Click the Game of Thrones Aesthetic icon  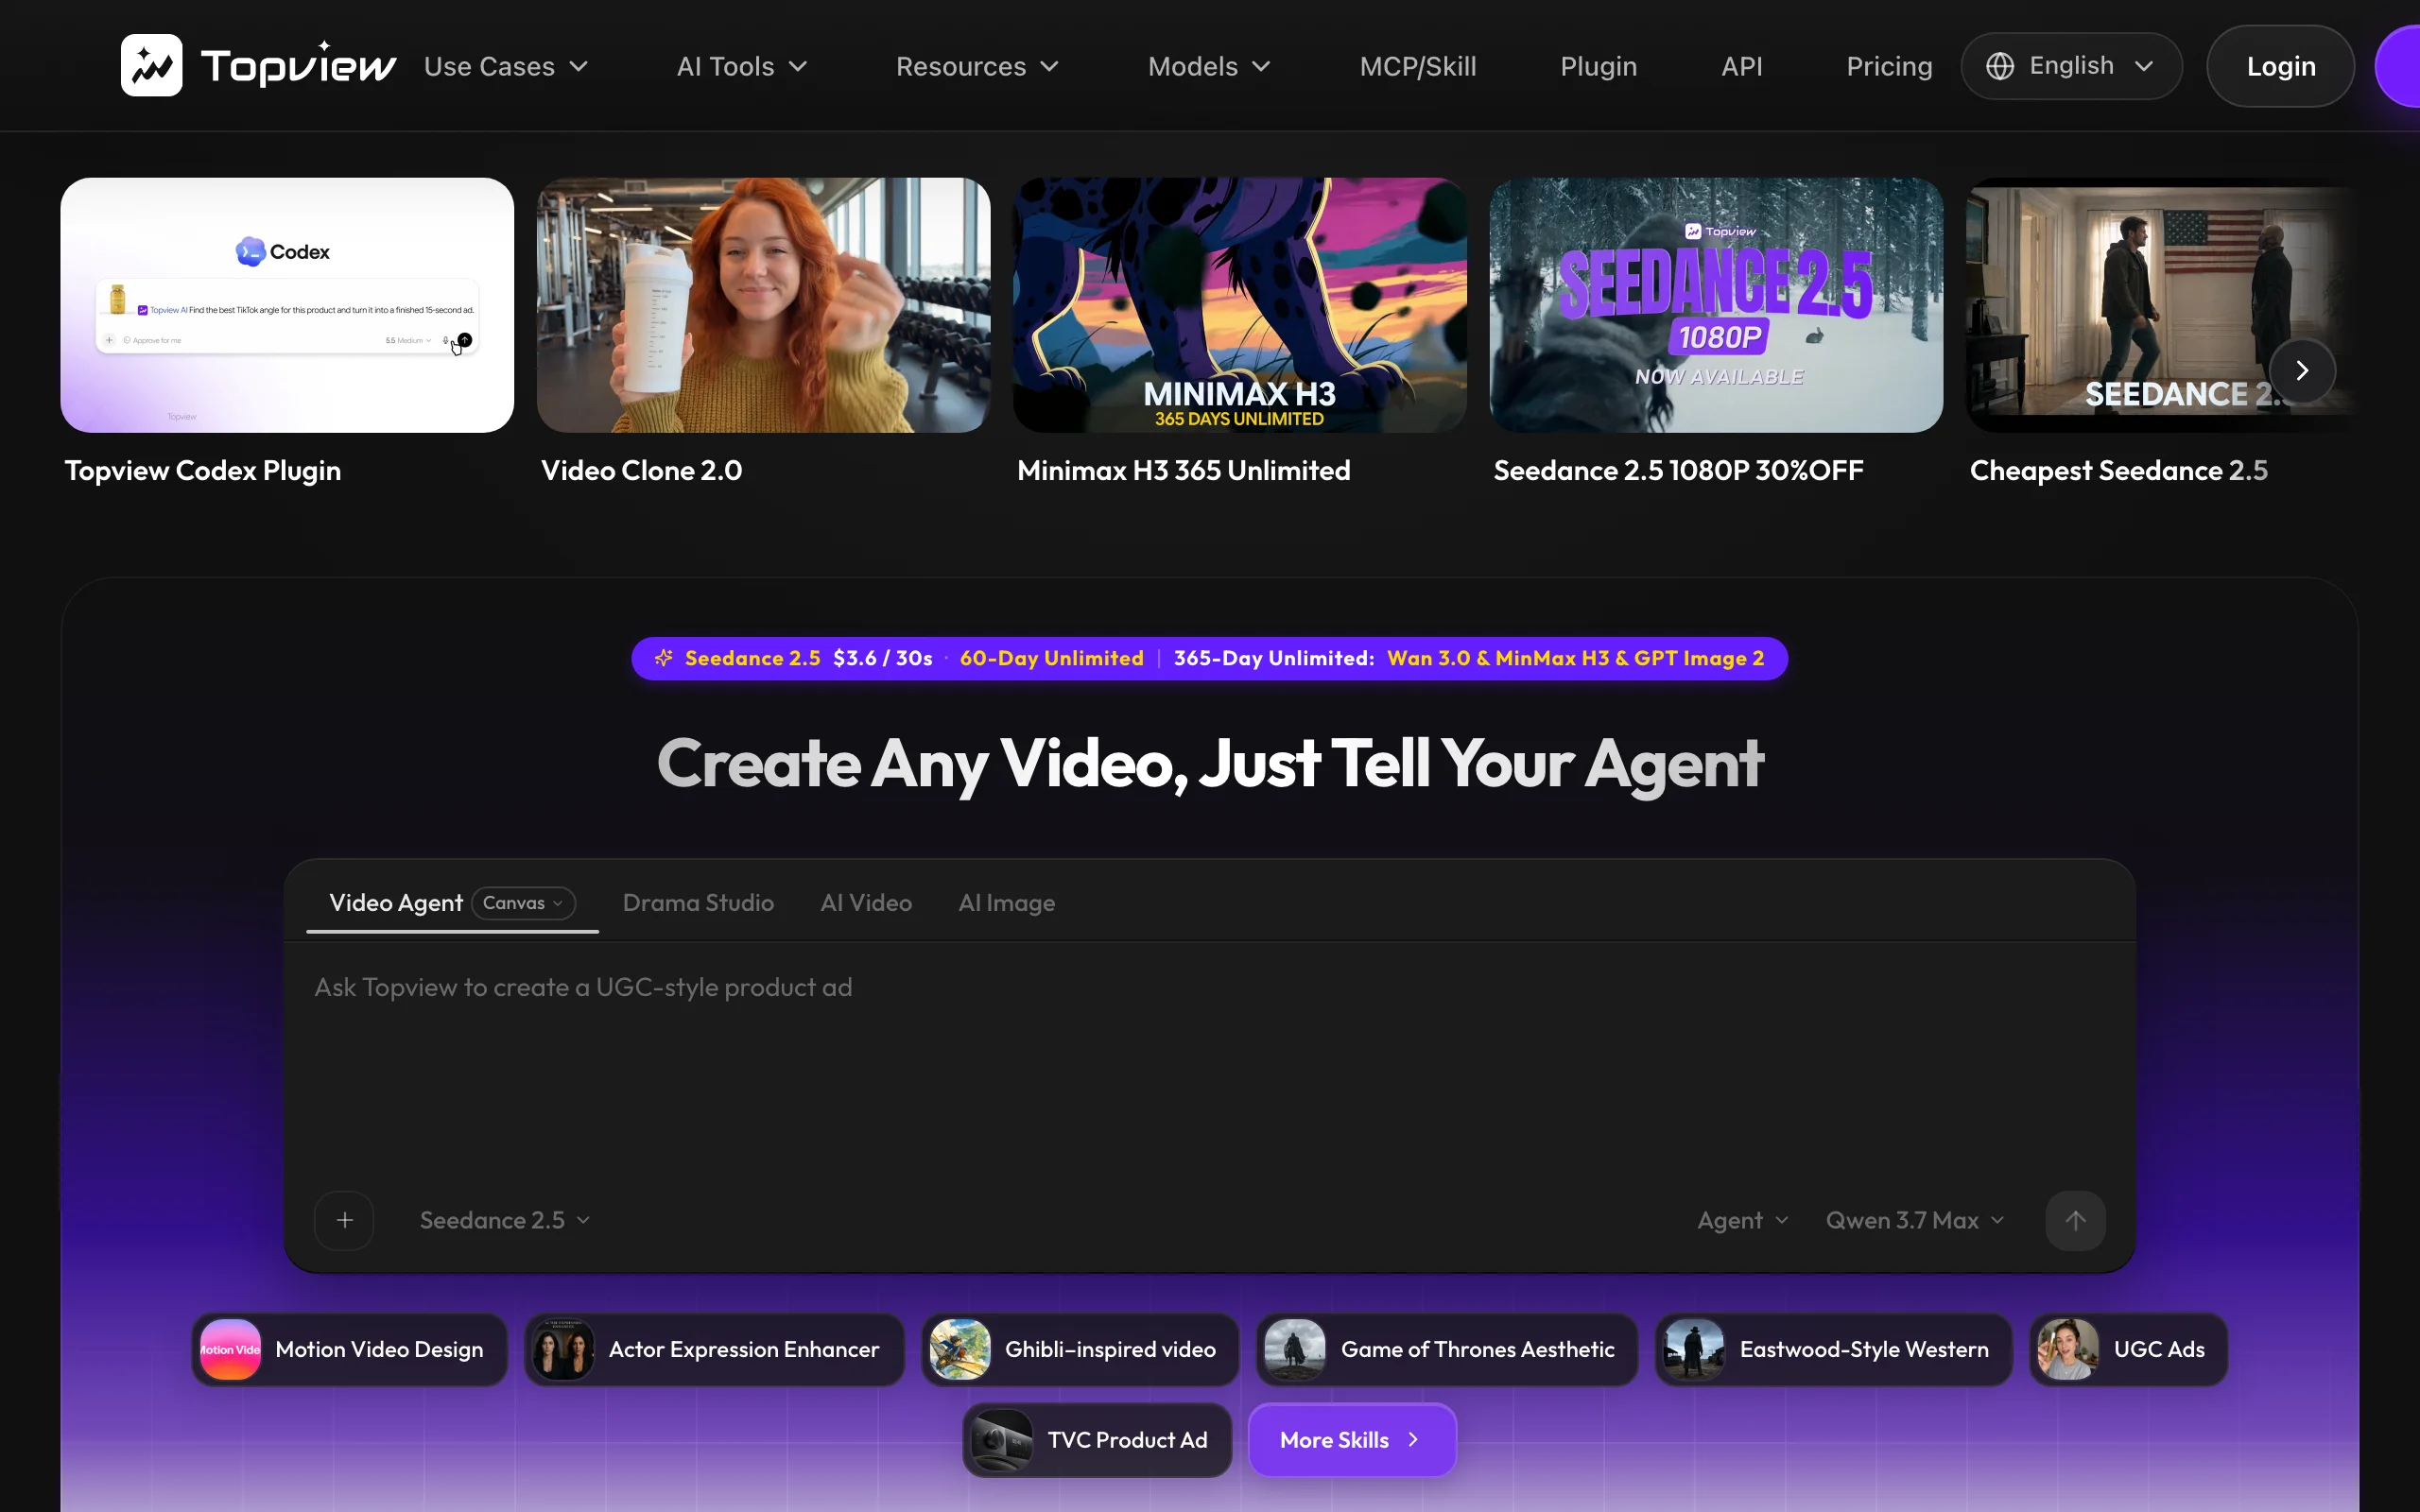click(x=1295, y=1349)
